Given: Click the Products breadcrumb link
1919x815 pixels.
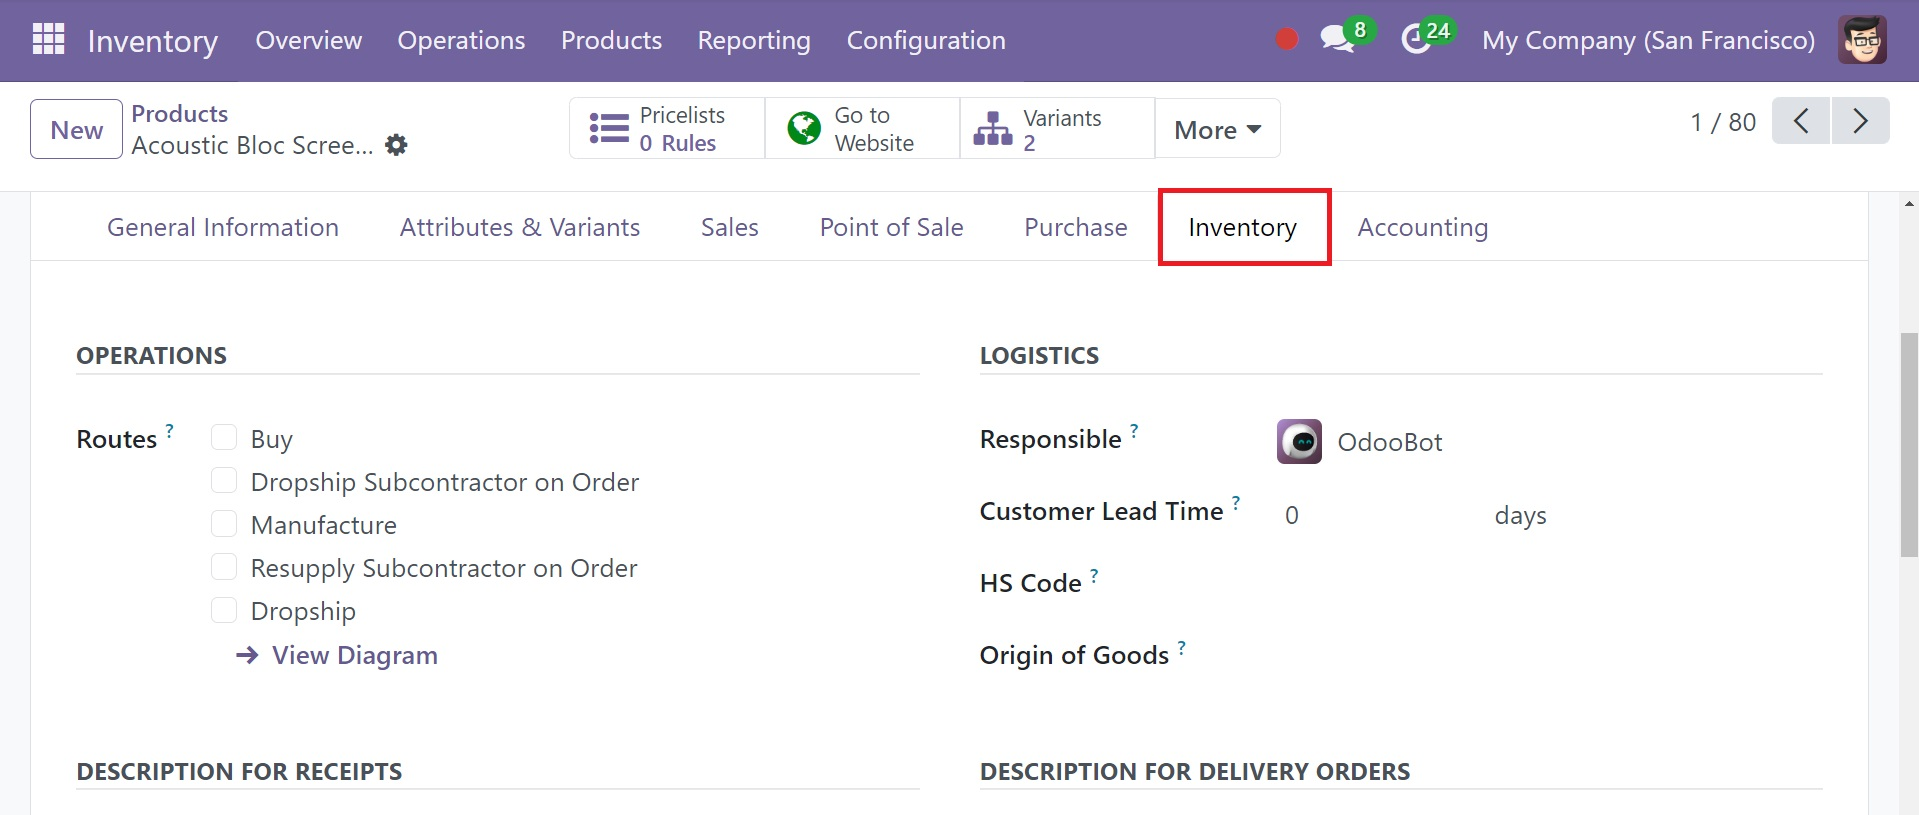Looking at the screenshot, I should click(180, 113).
